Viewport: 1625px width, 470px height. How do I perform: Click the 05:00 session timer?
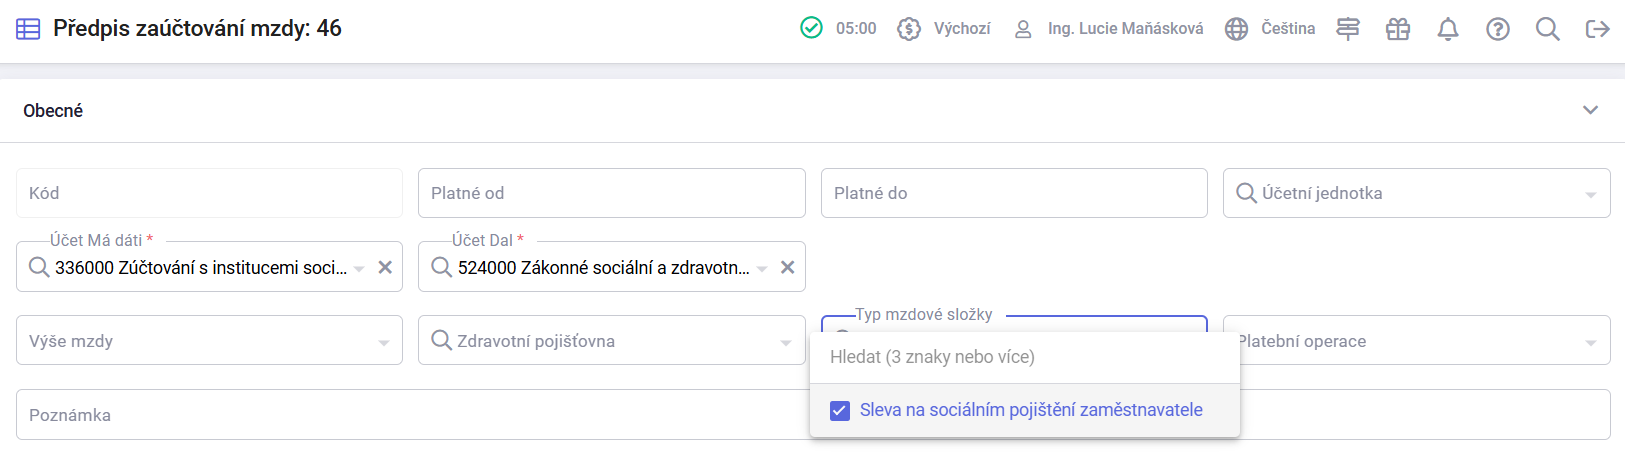point(856,29)
